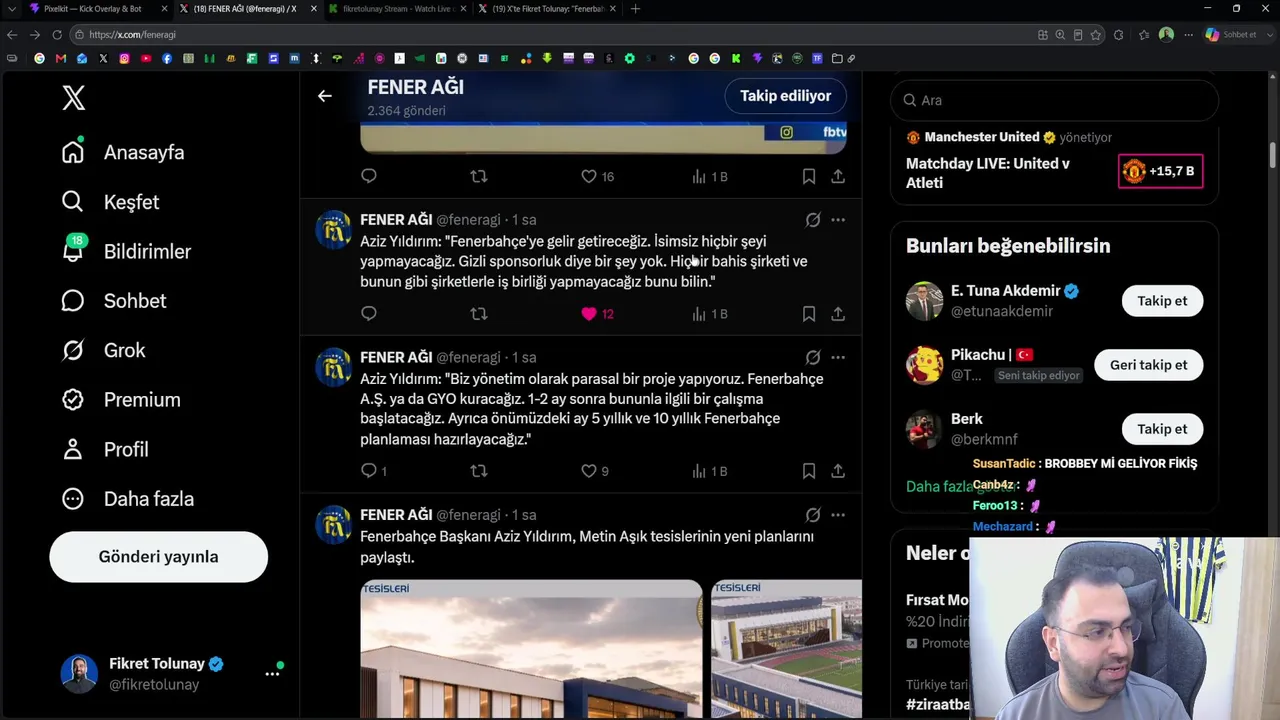Open Keşfet from the left navigation
Image resolution: width=1280 pixels, height=720 pixels.
(110, 202)
